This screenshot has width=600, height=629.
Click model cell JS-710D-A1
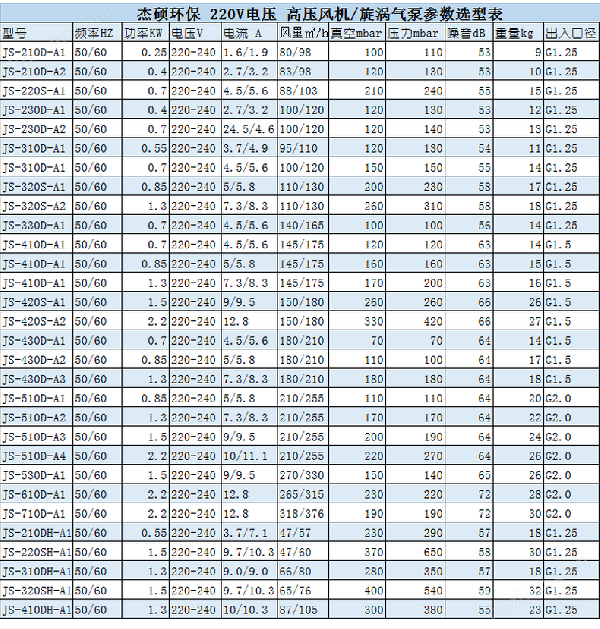[34, 514]
